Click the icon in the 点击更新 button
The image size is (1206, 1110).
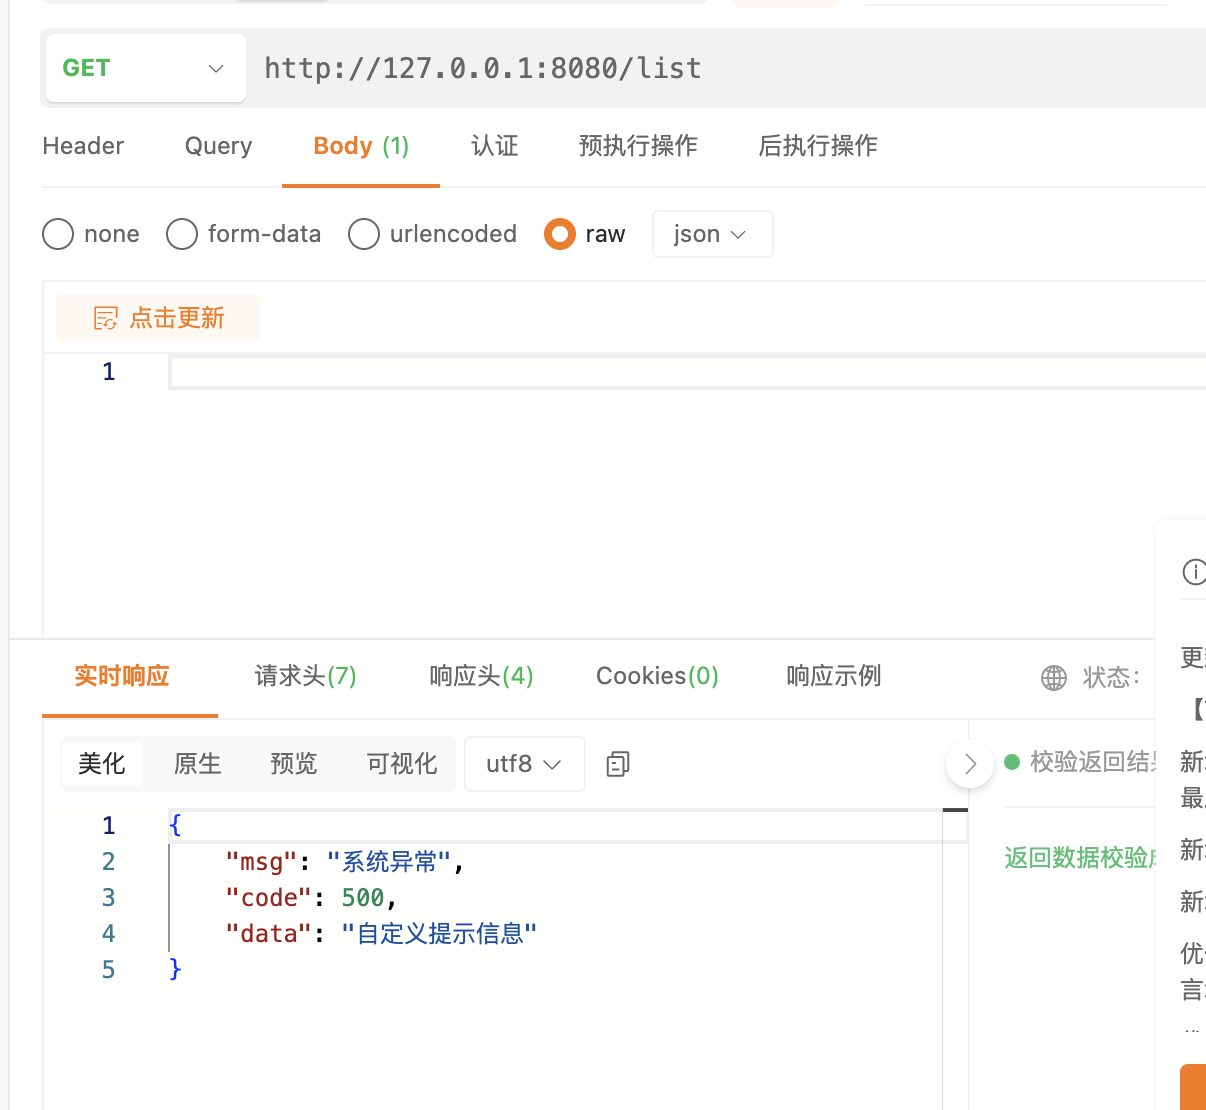(106, 318)
